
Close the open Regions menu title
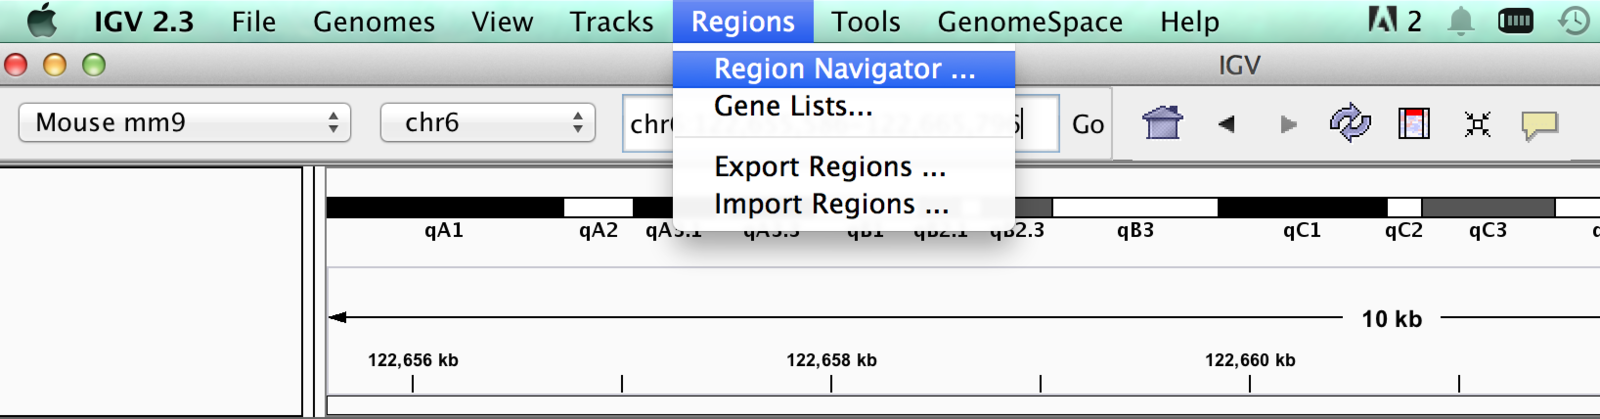point(743,21)
